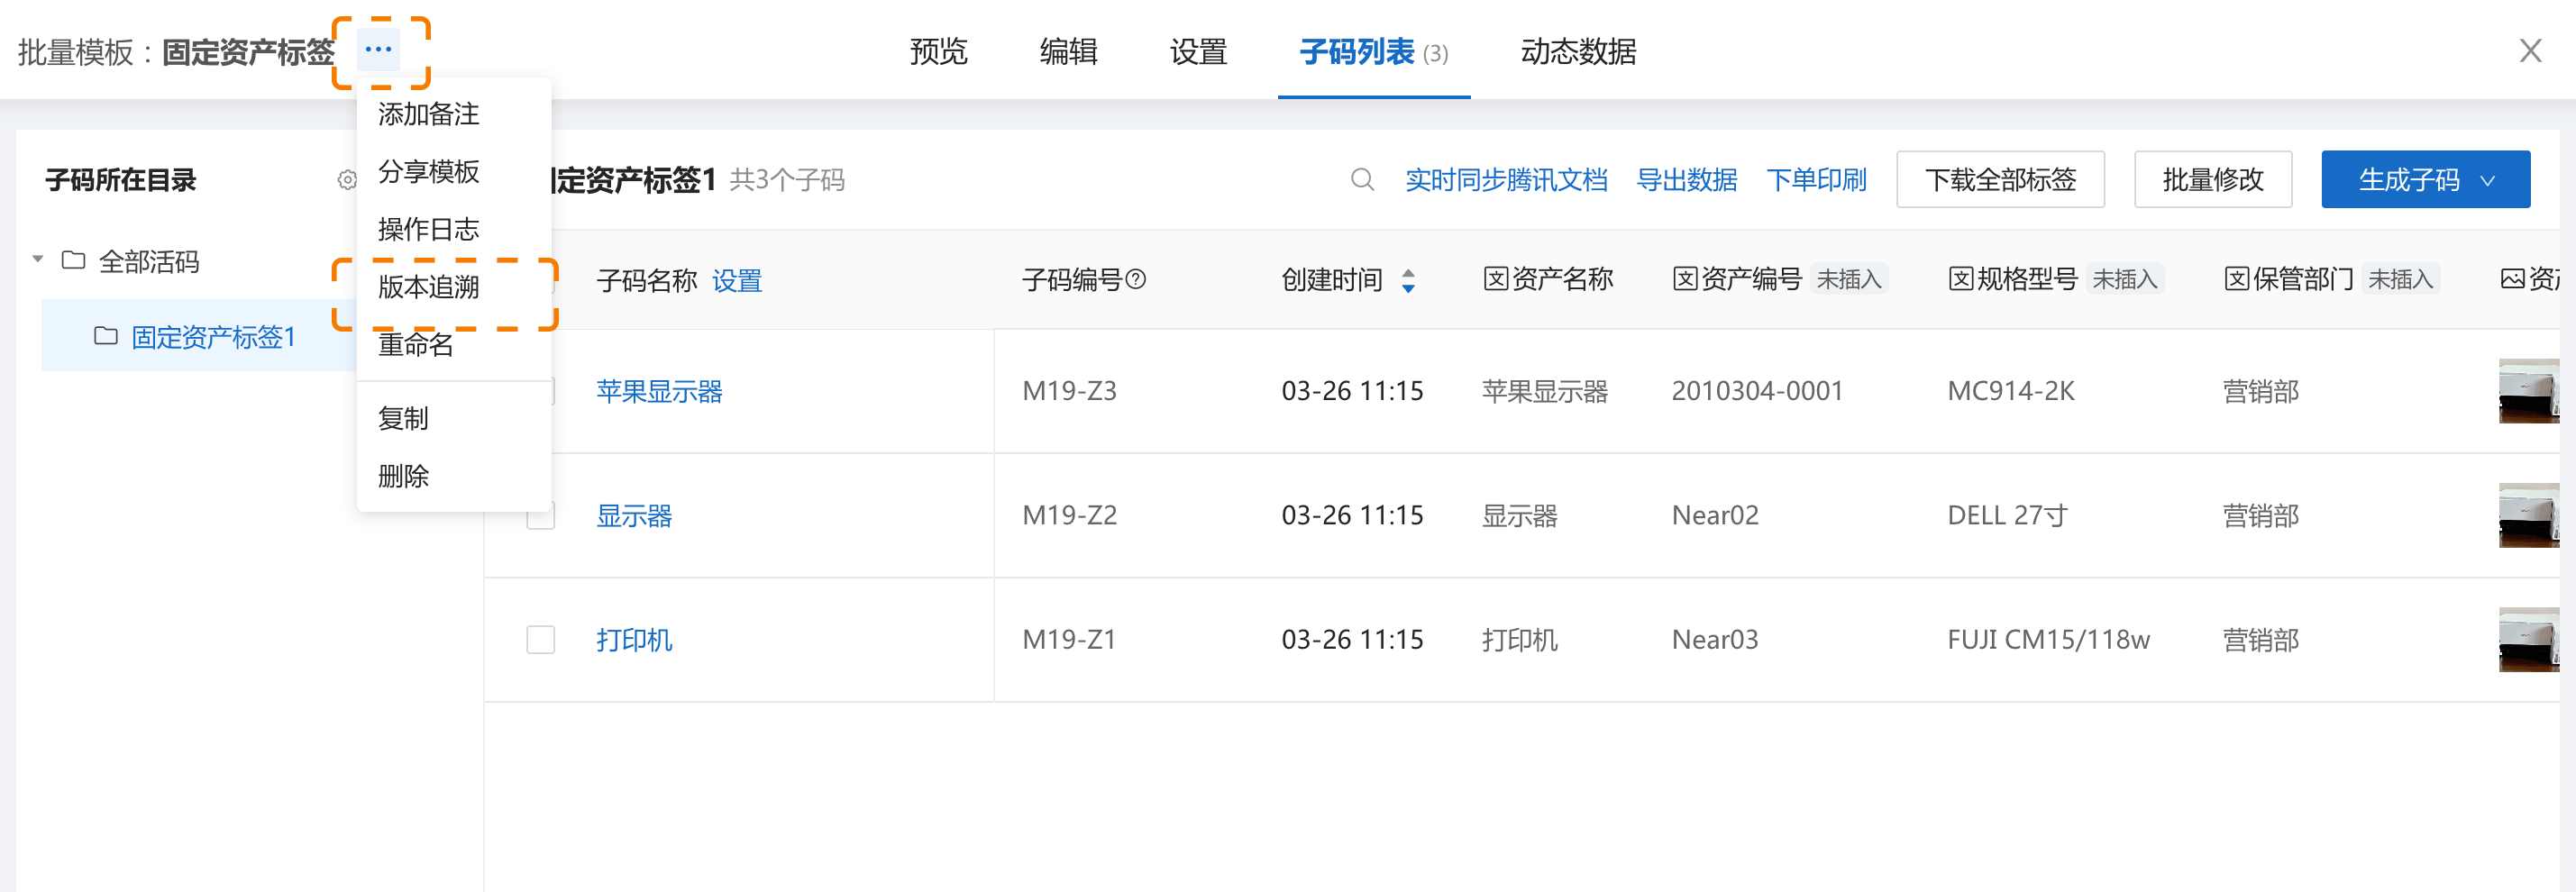Open the 生成子码 dropdown arrow

tap(2488, 181)
